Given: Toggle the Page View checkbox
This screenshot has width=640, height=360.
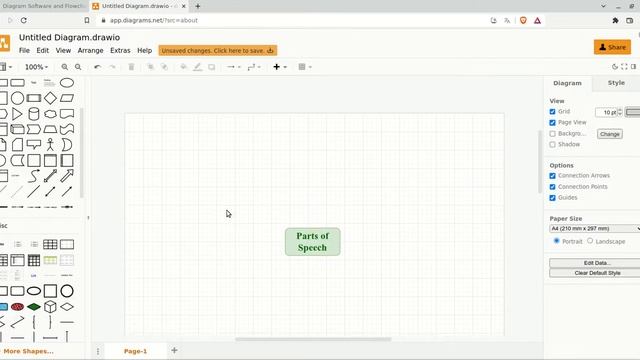Looking at the screenshot, I should (552, 122).
